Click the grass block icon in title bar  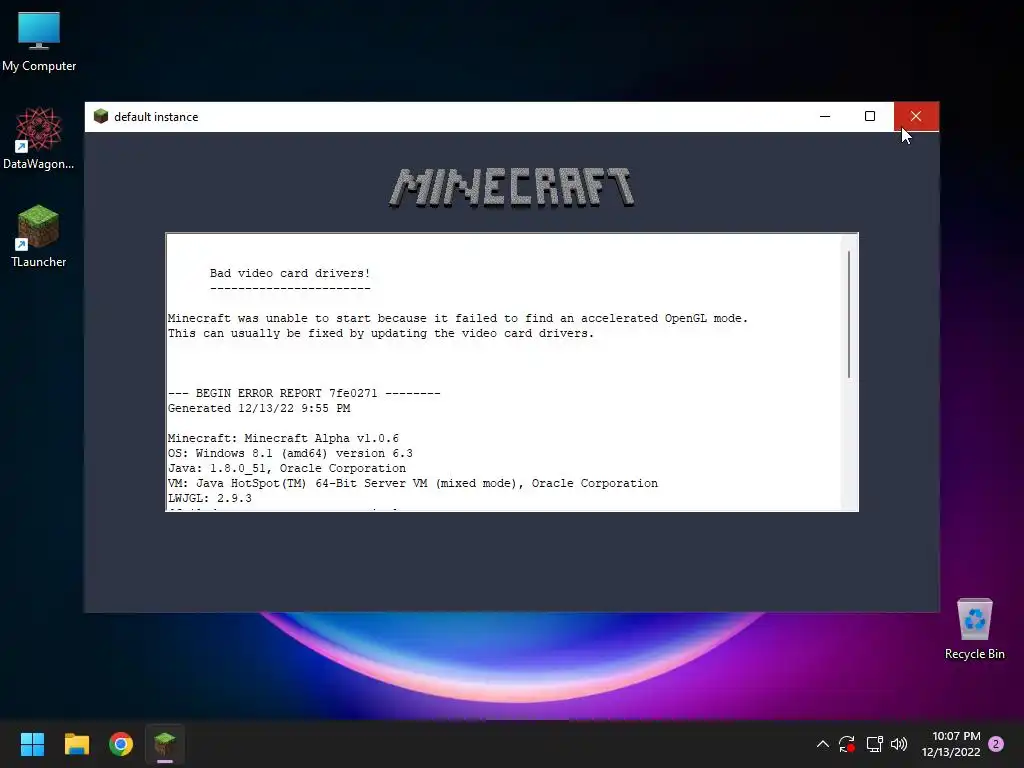(101, 116)
